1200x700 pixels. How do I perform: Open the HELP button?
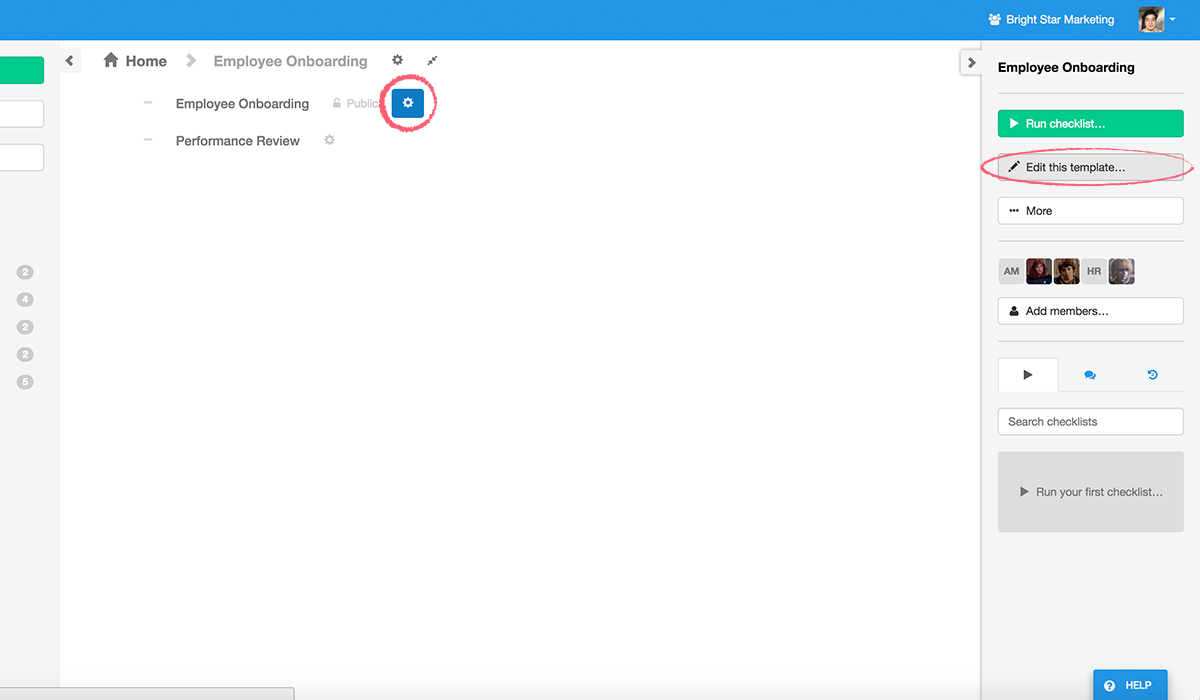[1130, 685]
